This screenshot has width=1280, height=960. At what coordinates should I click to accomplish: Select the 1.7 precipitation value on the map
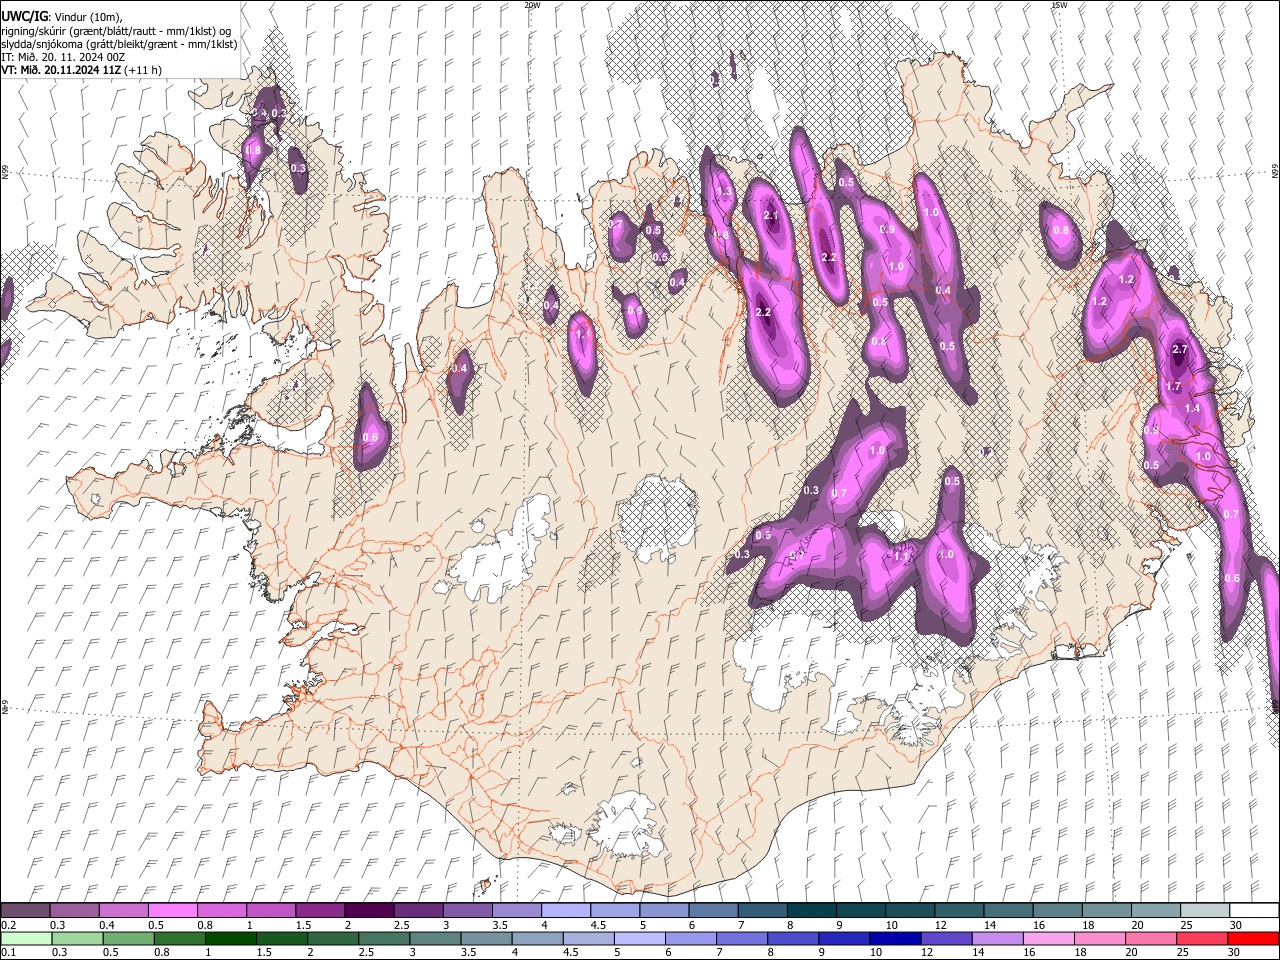click(1173, 386)
